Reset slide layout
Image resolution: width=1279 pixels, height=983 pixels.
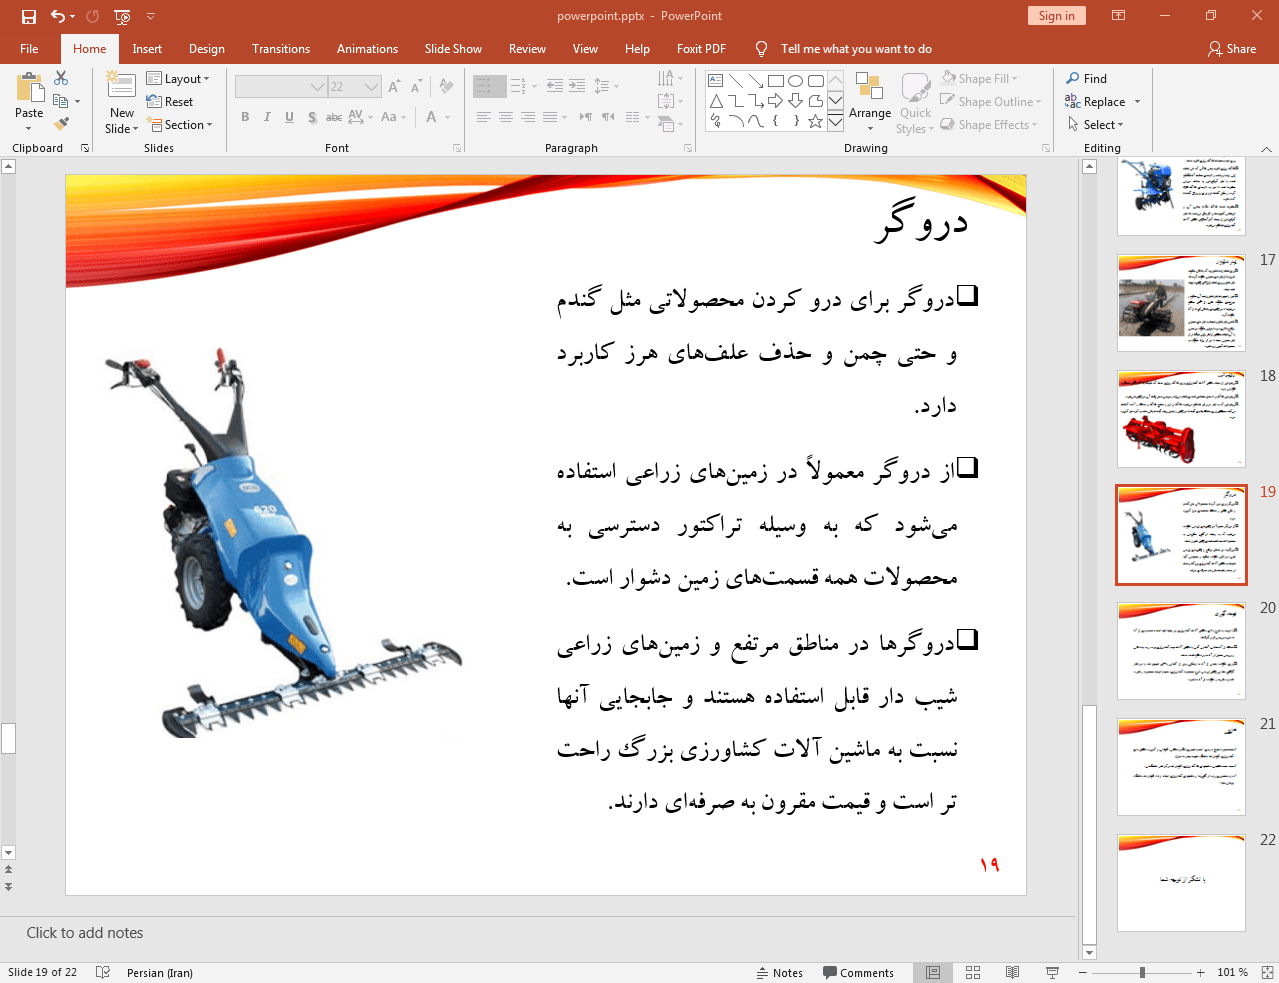pyautogui.click(x=170, y=102)
